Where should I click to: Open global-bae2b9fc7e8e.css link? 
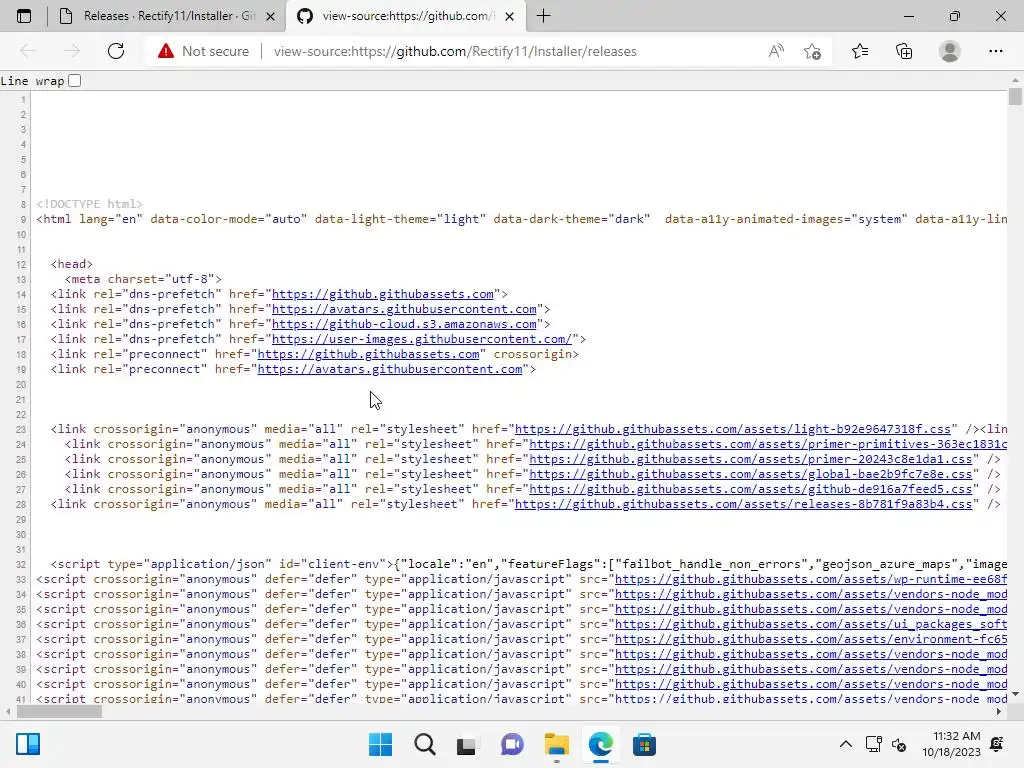click(x=750, y=474)
